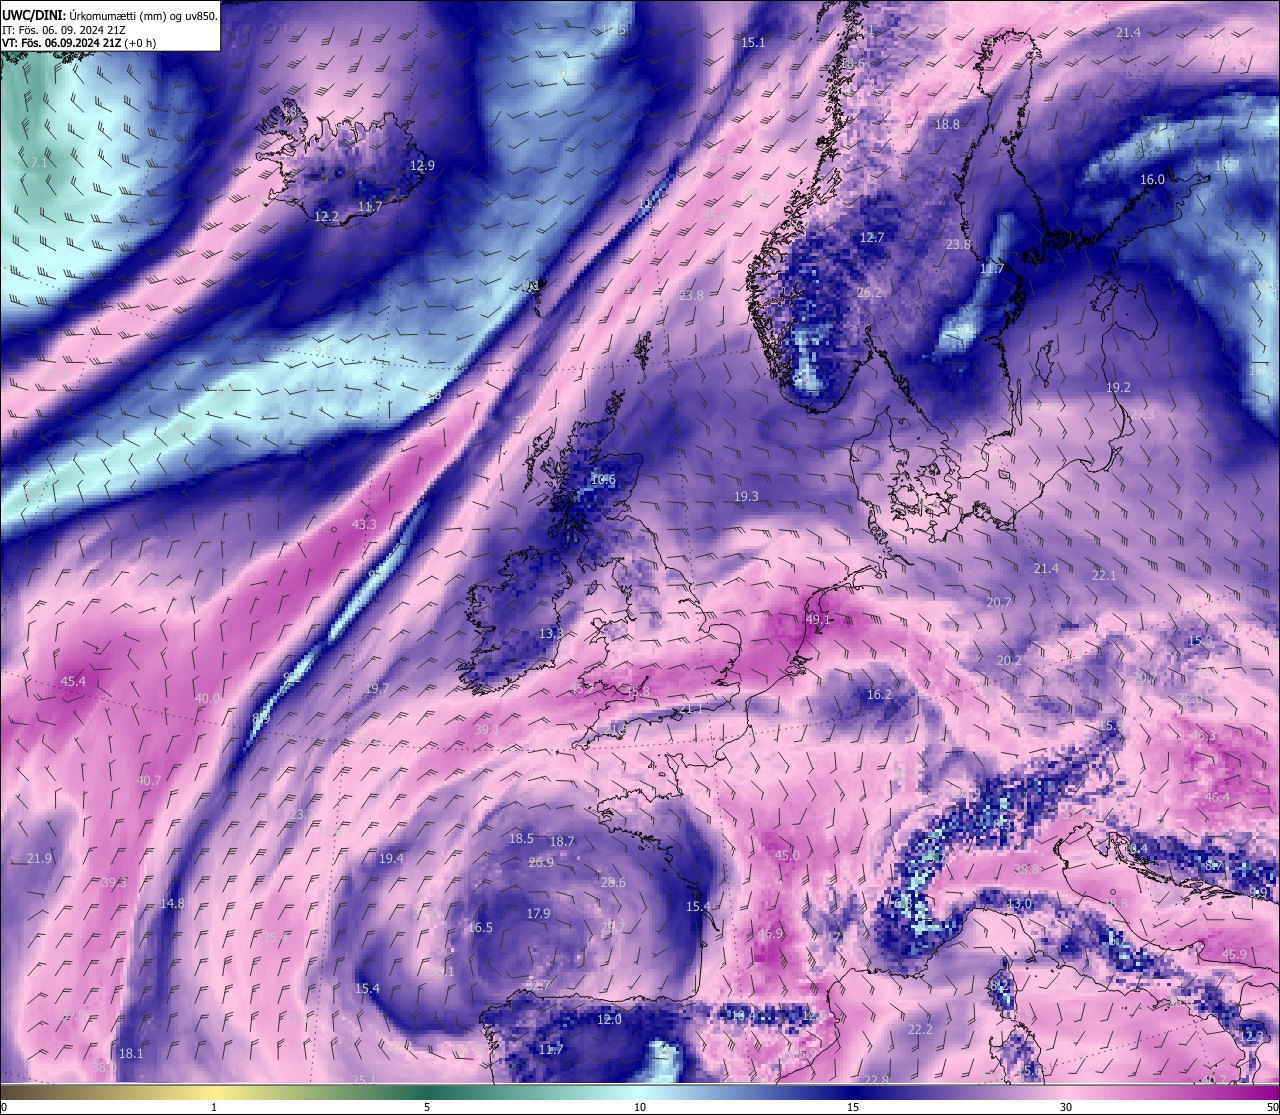Click the 26.2 value over southern Norway

pyautogui.click(x=870, y=292)
